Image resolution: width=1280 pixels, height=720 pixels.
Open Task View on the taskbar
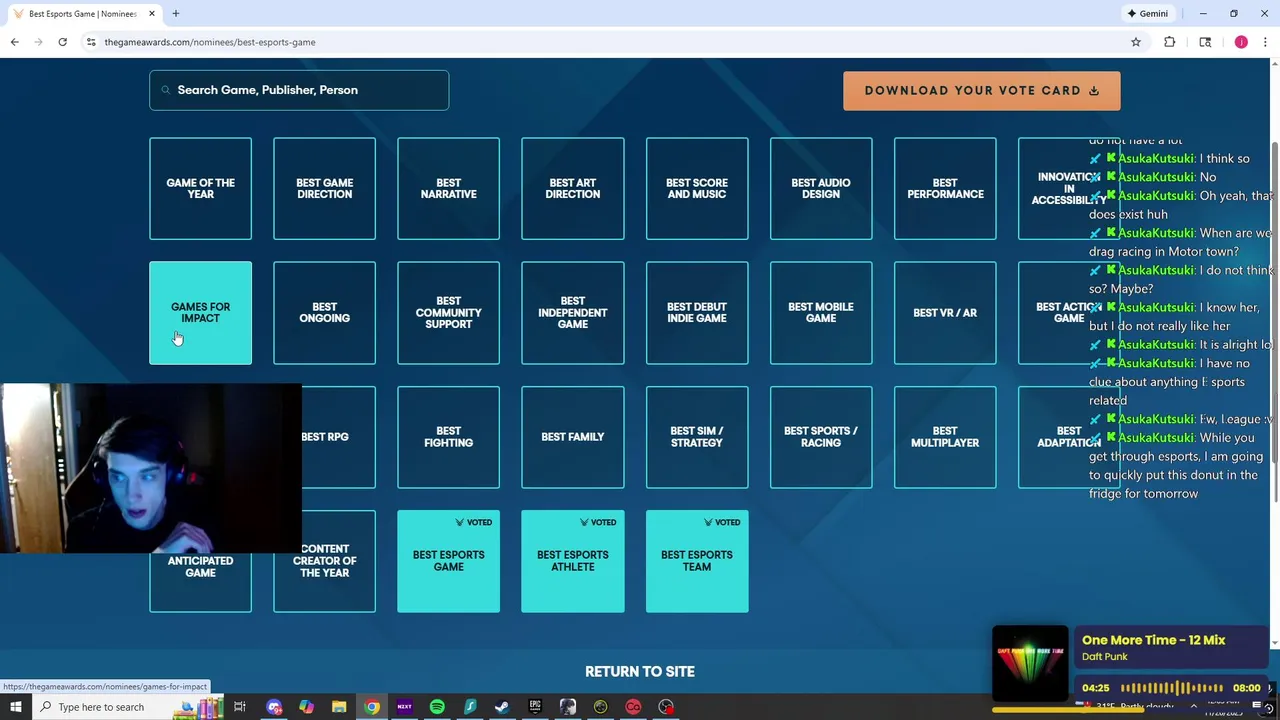pos(240,707)
